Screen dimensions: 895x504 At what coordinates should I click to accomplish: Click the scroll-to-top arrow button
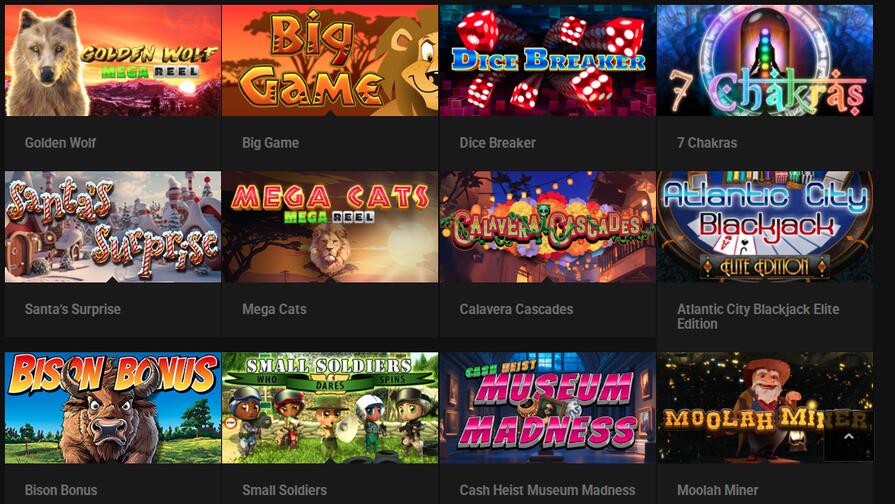(848, 437)
